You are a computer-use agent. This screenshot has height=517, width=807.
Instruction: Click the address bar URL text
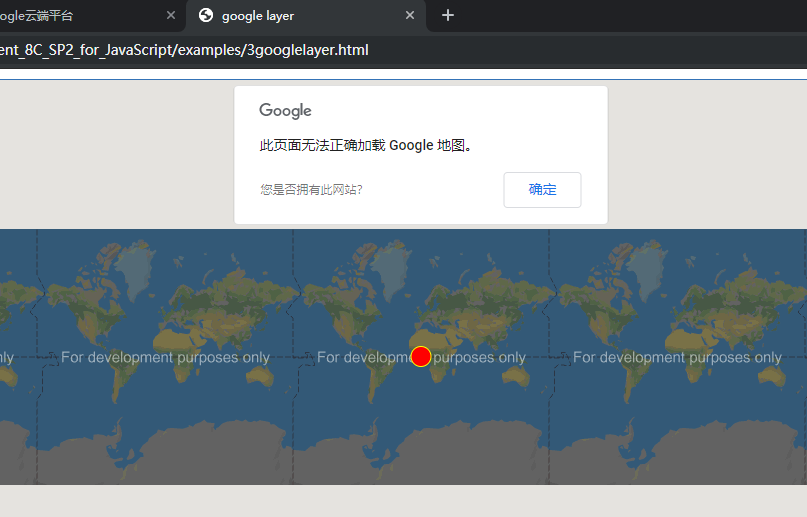(x=184, y=50)
